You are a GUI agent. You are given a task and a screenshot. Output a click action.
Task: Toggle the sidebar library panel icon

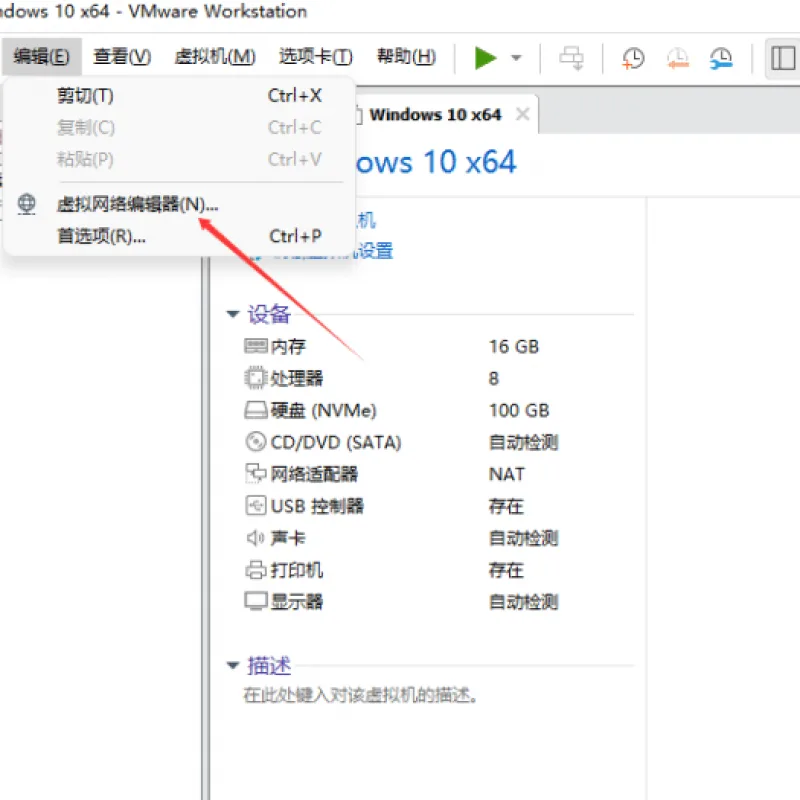click(x=783, y=58)
